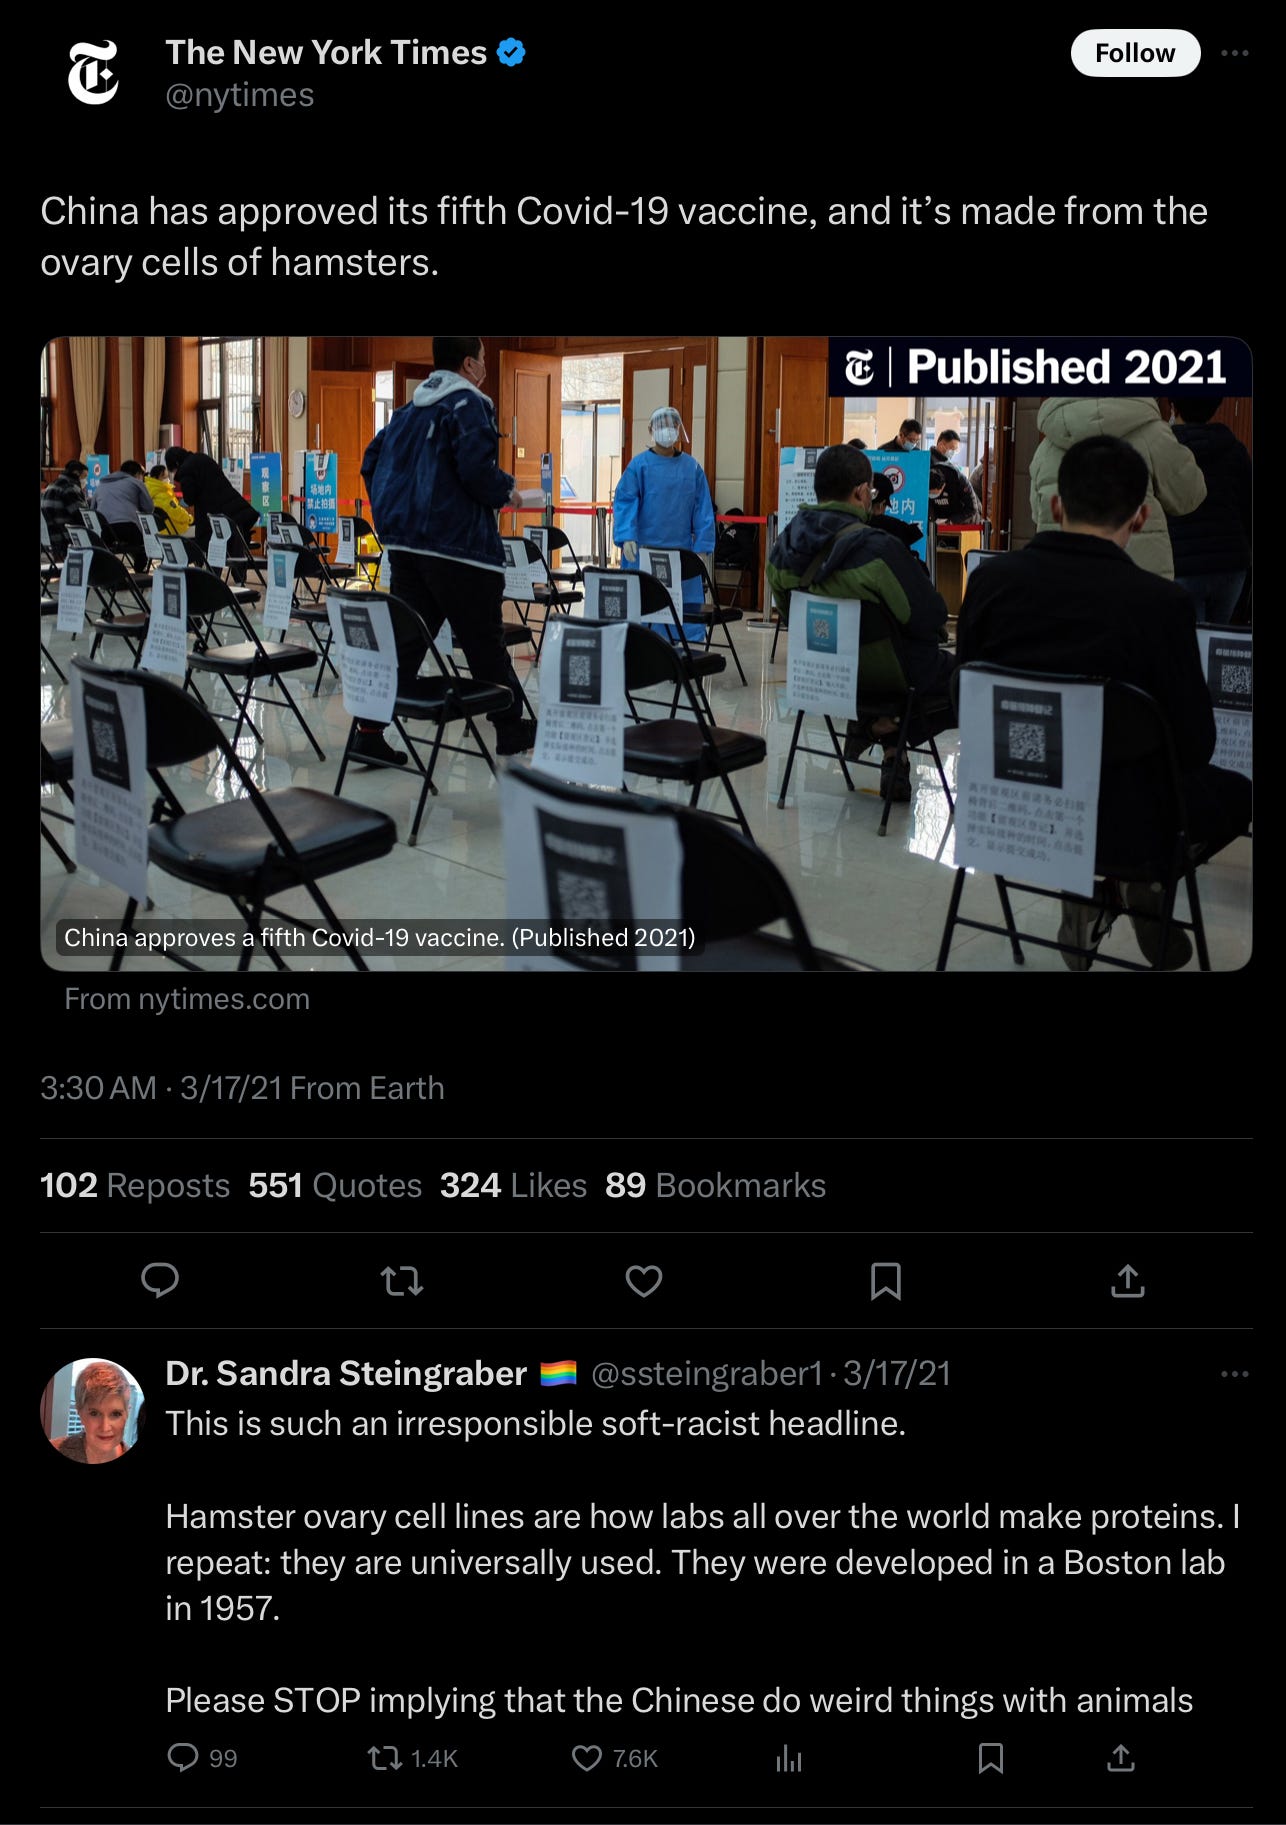Reply to the New York Times post
Viewport: 1286px width, 1825px height.
tap(160, 1280)
